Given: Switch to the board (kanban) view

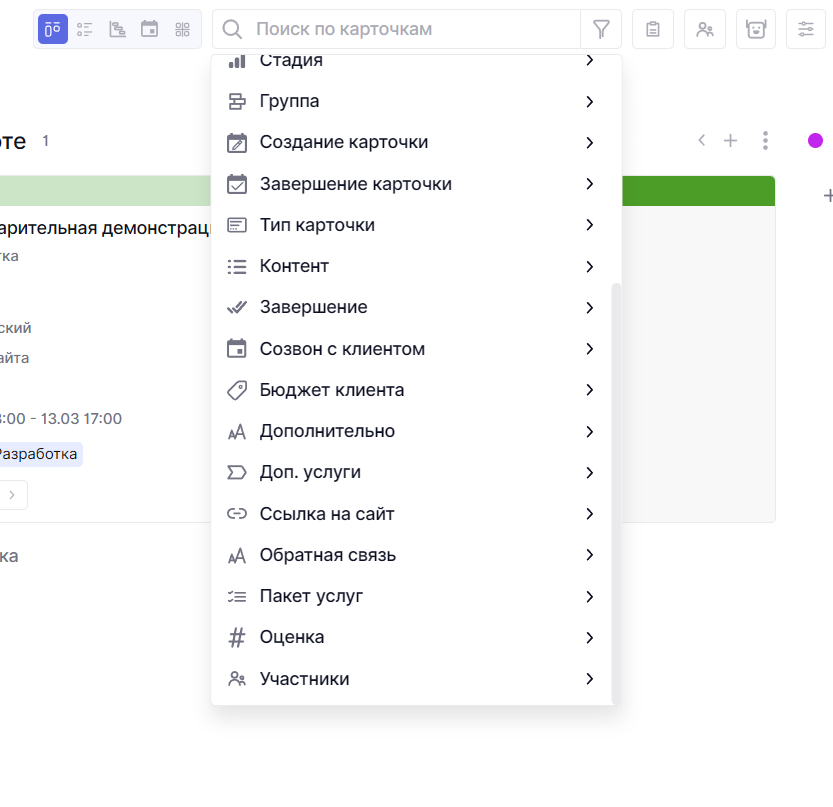Looking at the screenshot, I should click(x=53, y=29).
